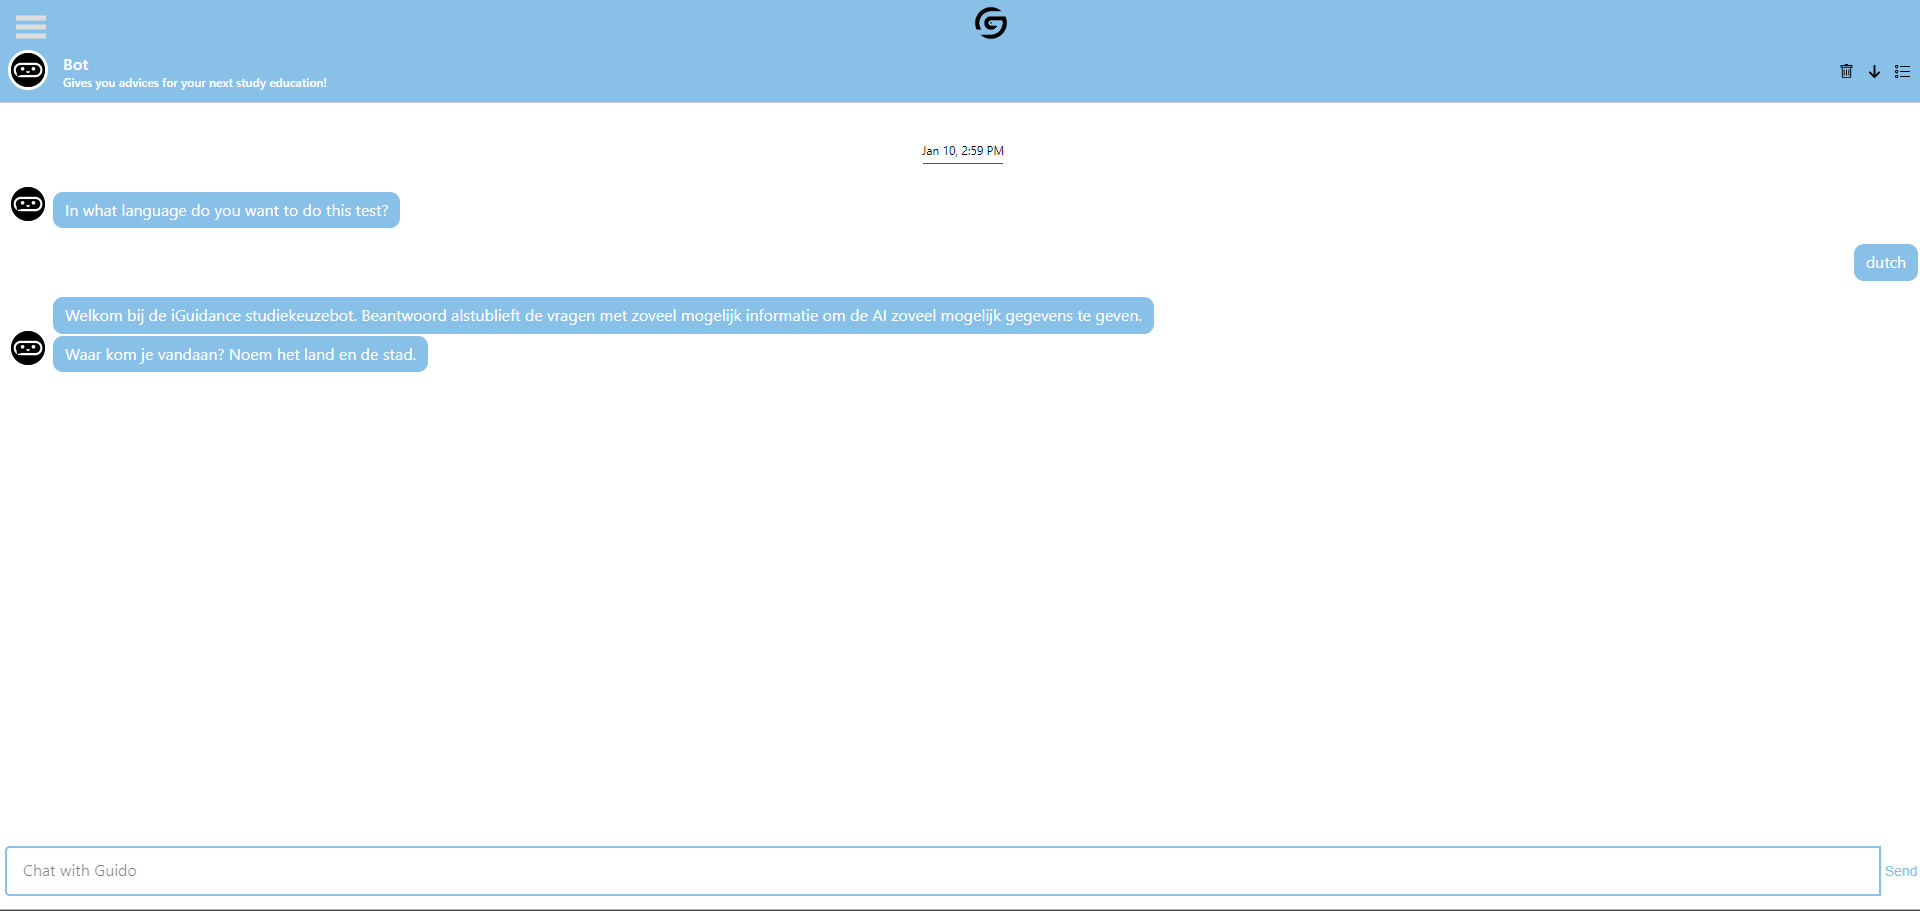Click bot avatar beside Dutch welcome message

tap(28, 348)
